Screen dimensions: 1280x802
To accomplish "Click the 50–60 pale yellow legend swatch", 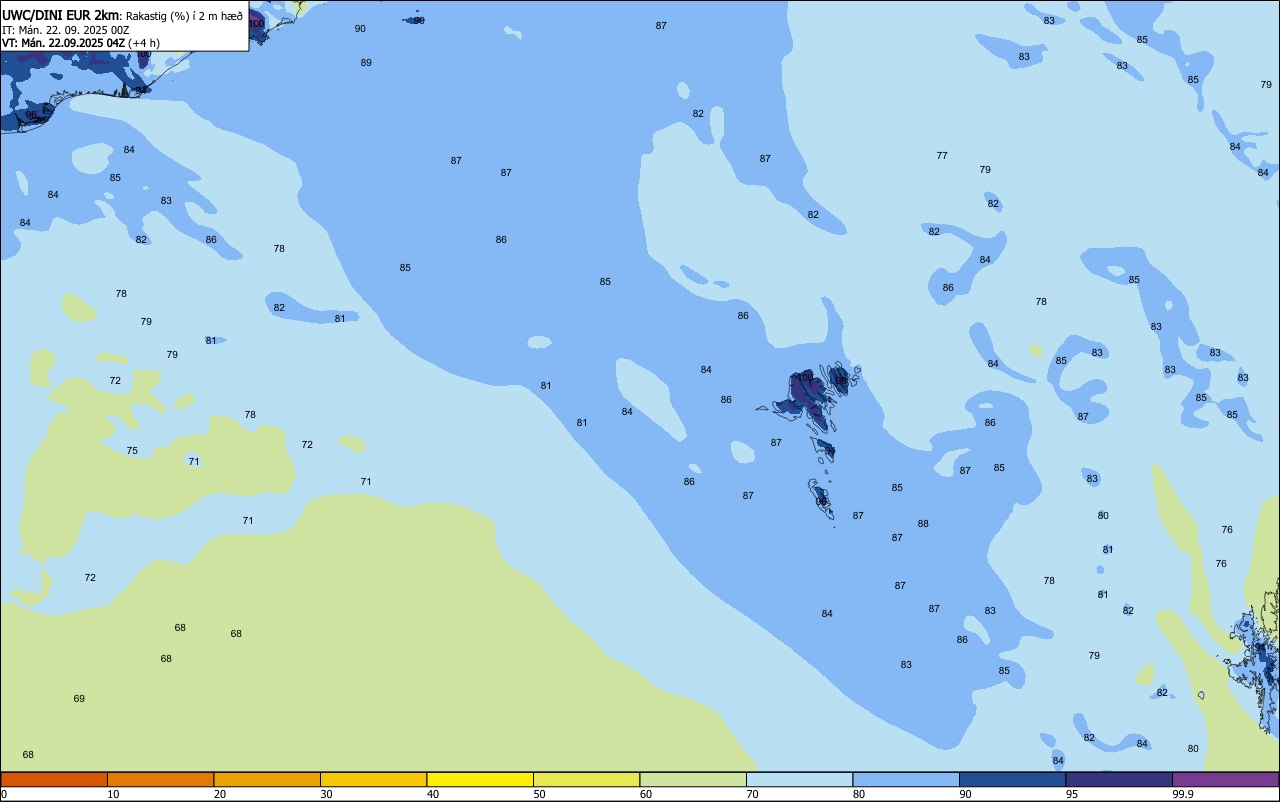I will 586,779.
